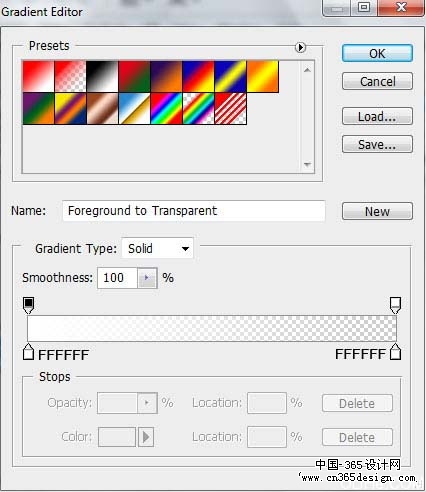426x492 pixels.
Task: Select the right transparent opacity stop
Action: click(x=395, y=305)
